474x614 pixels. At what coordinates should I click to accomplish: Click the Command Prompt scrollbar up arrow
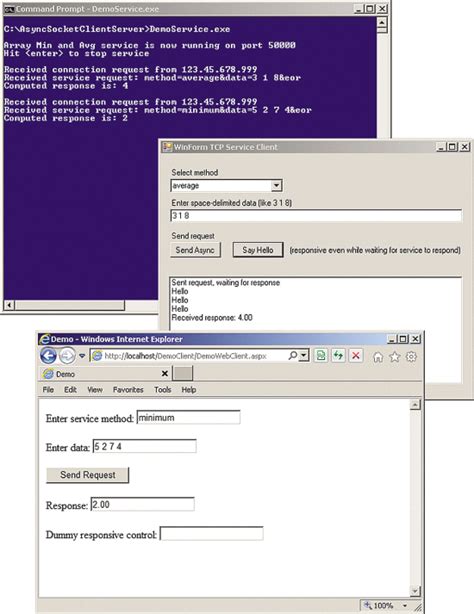coord(382,23)
